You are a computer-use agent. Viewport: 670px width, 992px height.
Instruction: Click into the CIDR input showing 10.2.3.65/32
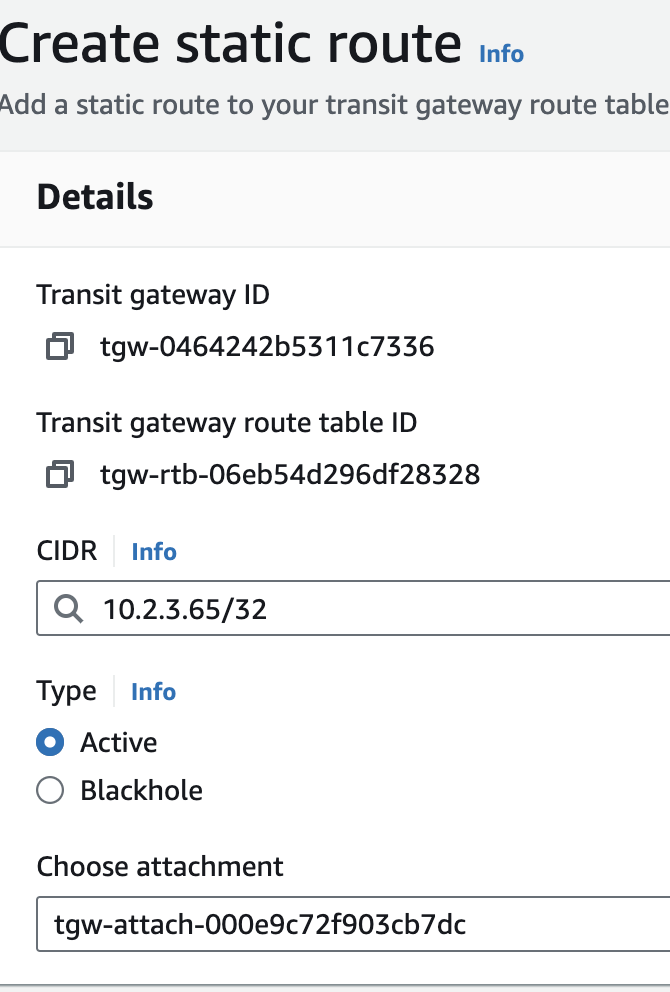pos(380,608)
